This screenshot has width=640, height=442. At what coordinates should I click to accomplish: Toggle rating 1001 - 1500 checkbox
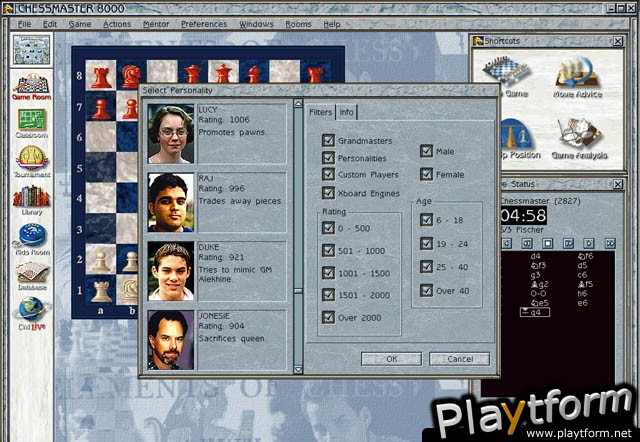[x=329, y=273]
